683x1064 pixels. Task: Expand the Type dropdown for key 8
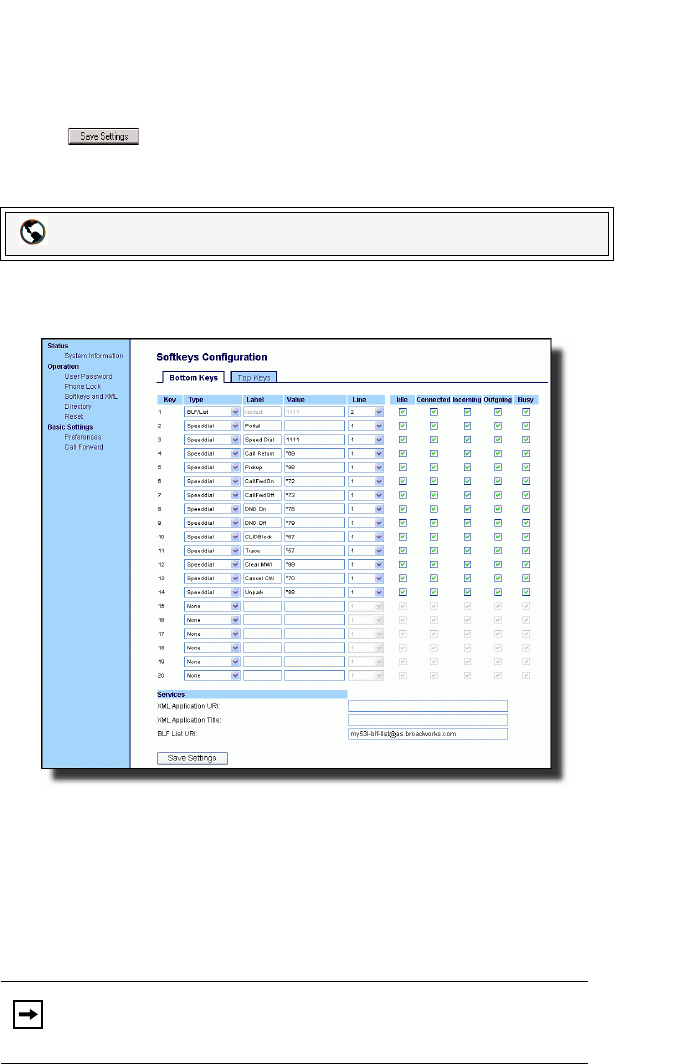(212, 509)
